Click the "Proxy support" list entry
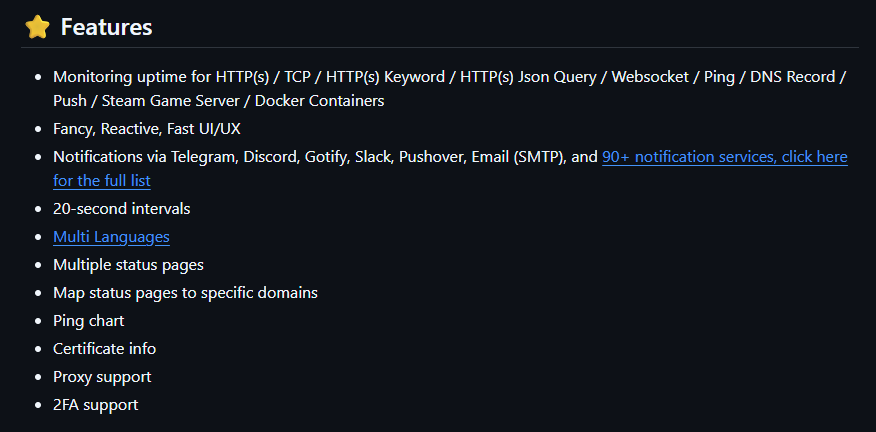The height and width of the screenshot is (432, 876). pos(102,377)
